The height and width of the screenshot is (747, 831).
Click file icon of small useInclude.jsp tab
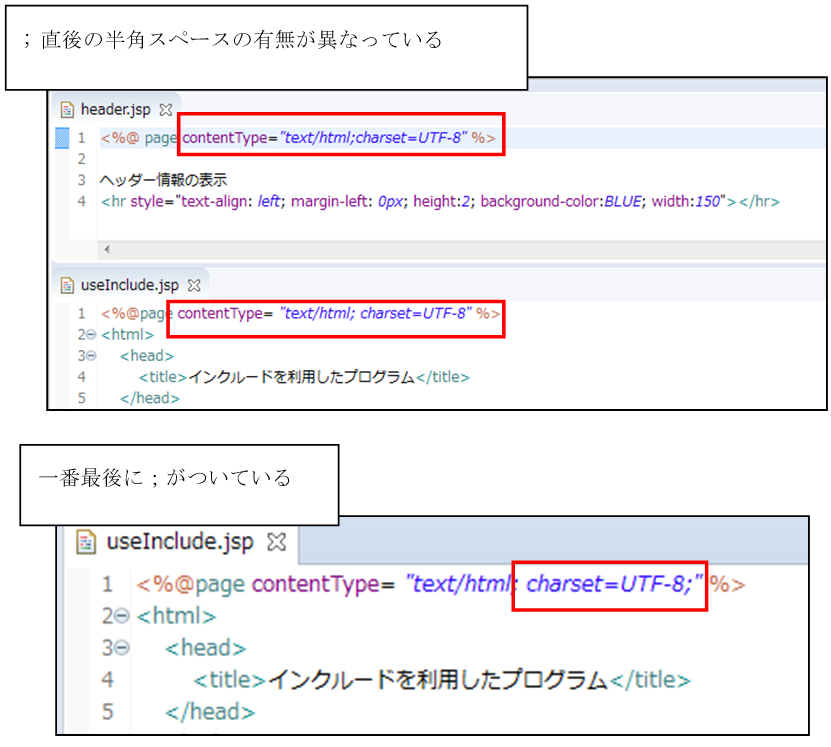click(67, 285)
